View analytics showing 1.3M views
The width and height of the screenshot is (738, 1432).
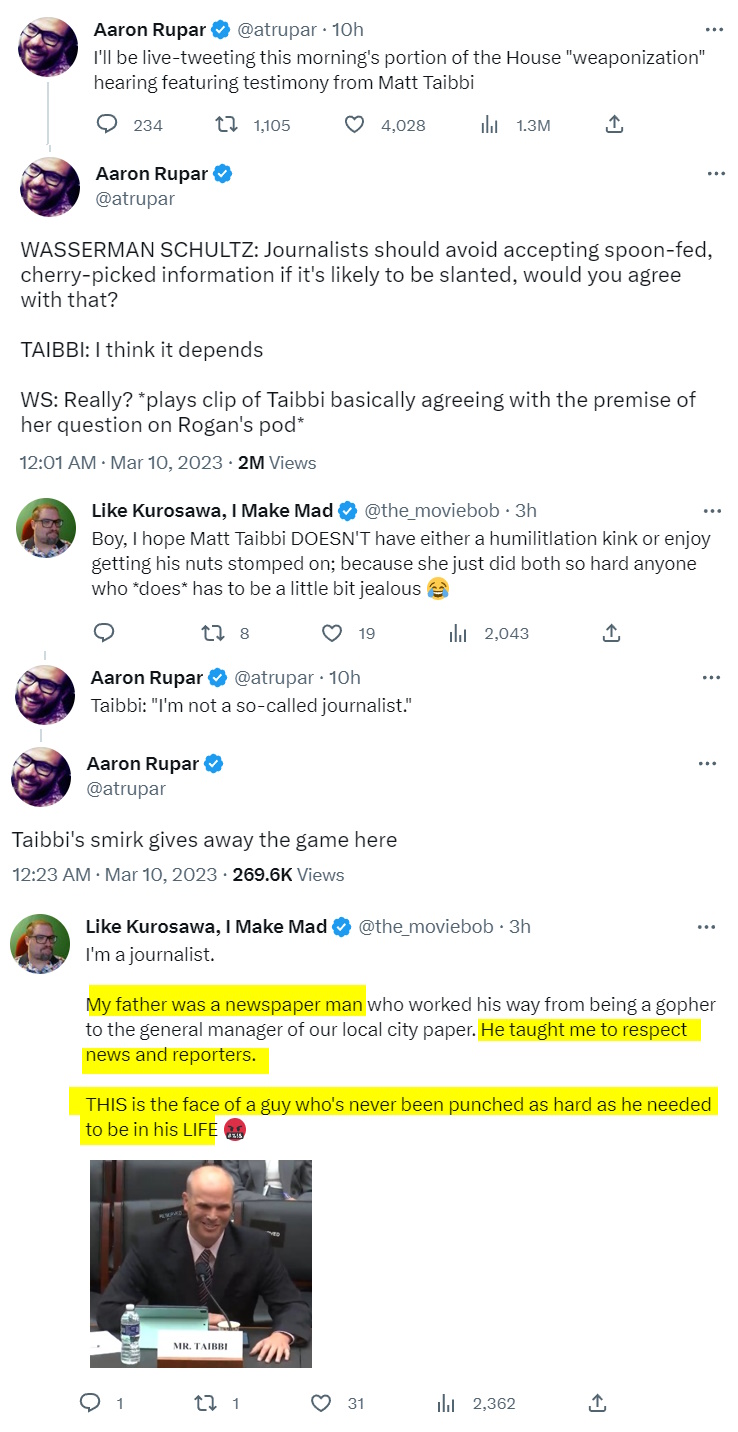pos(490,124)
